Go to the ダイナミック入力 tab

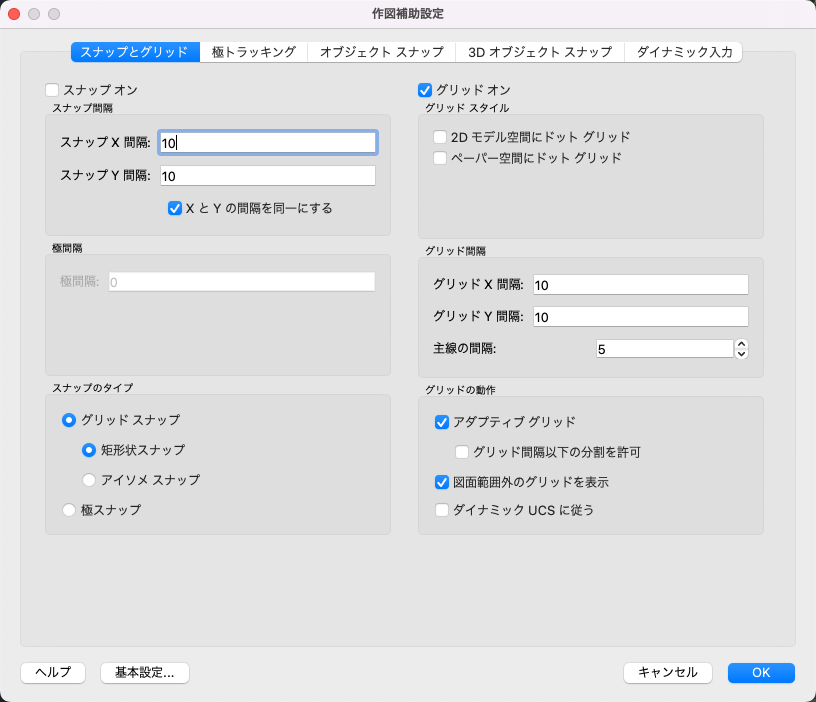(x=684, y=52)
